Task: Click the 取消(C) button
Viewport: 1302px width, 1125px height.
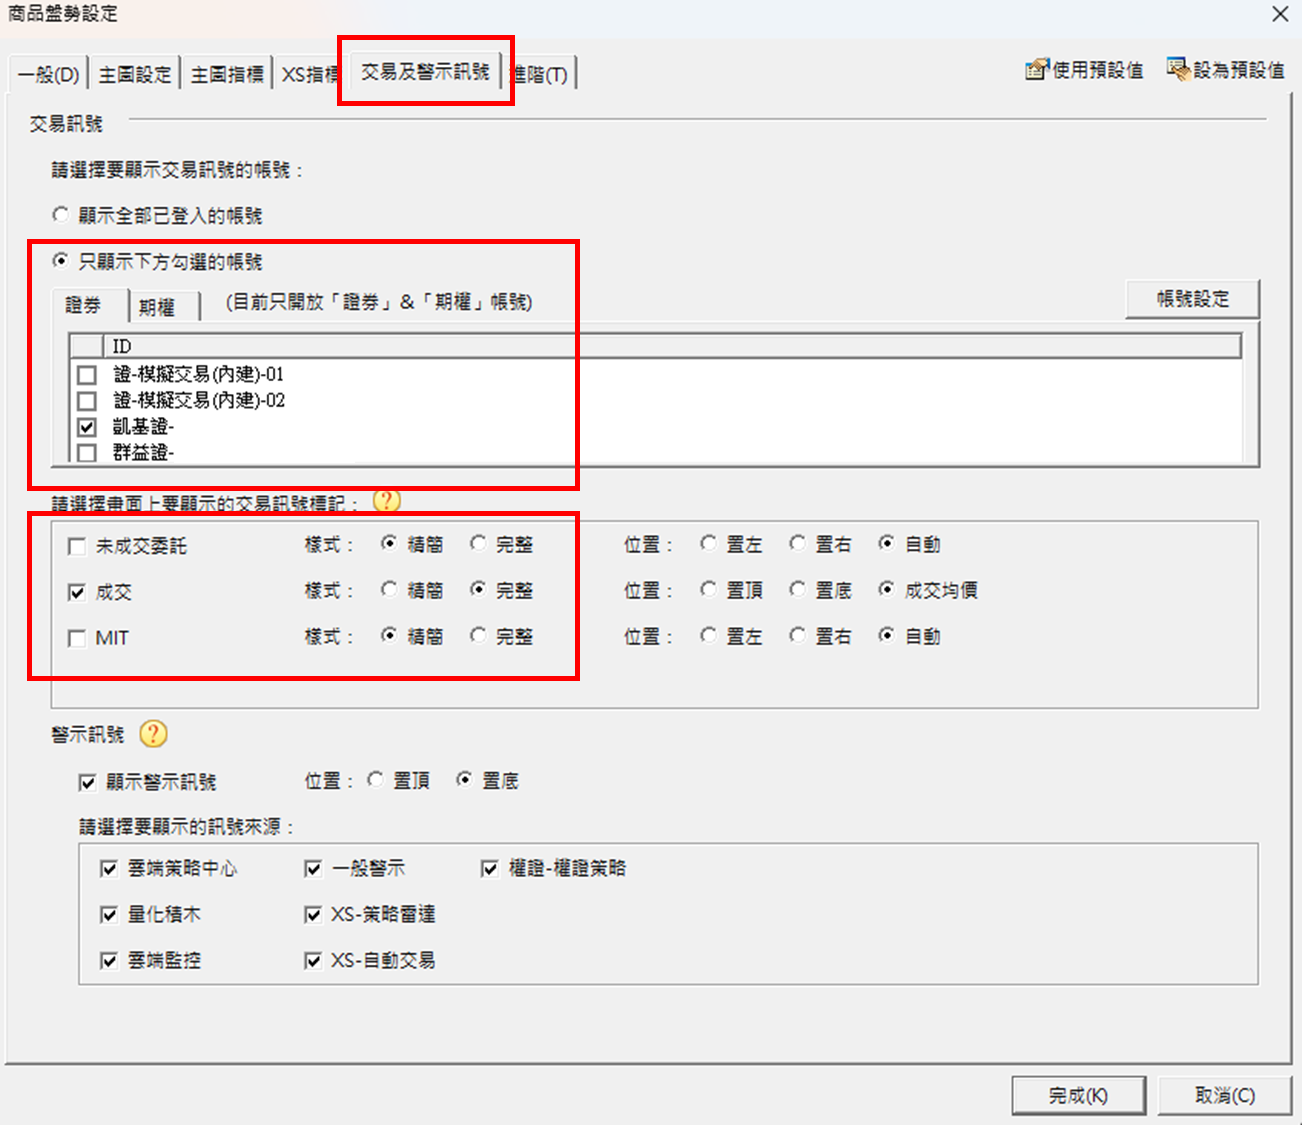Action: coord(1225,1095)
